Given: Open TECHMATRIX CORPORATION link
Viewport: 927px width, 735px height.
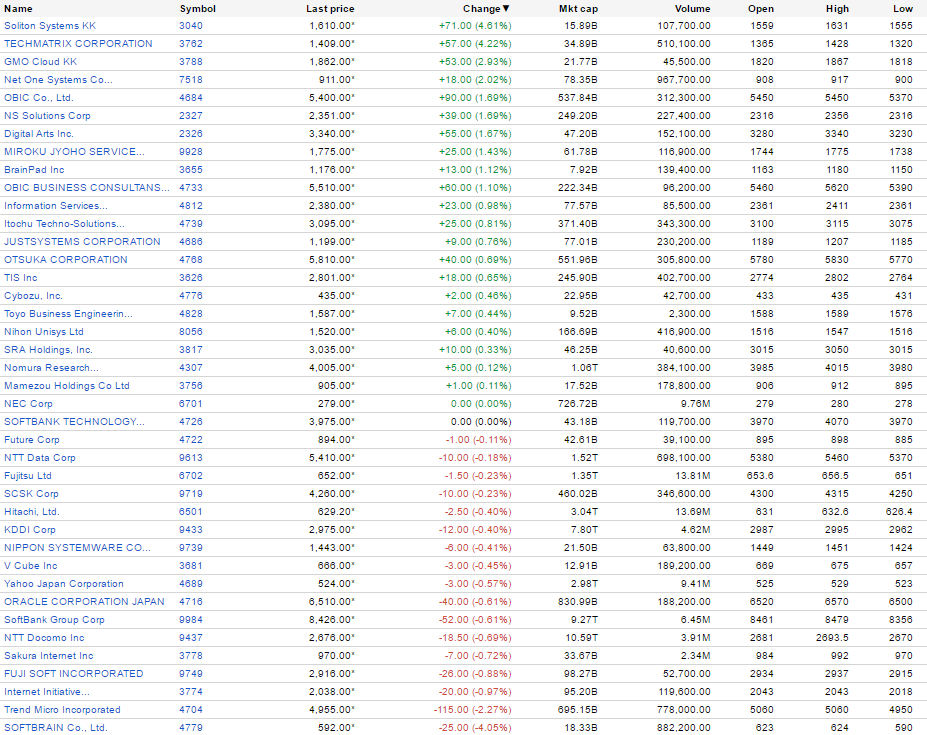Looking at the screenshot, I should click(x=78, y=44).
